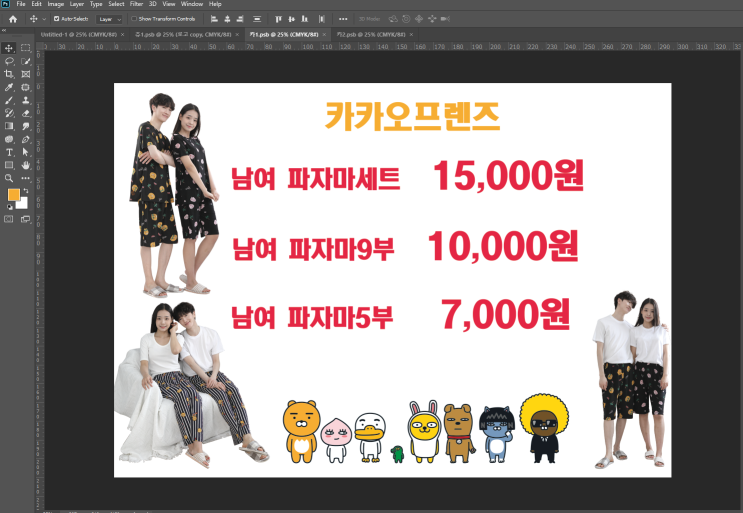Open the Type menu
This screenshot has width=743, height=513.
pos(96,4)
